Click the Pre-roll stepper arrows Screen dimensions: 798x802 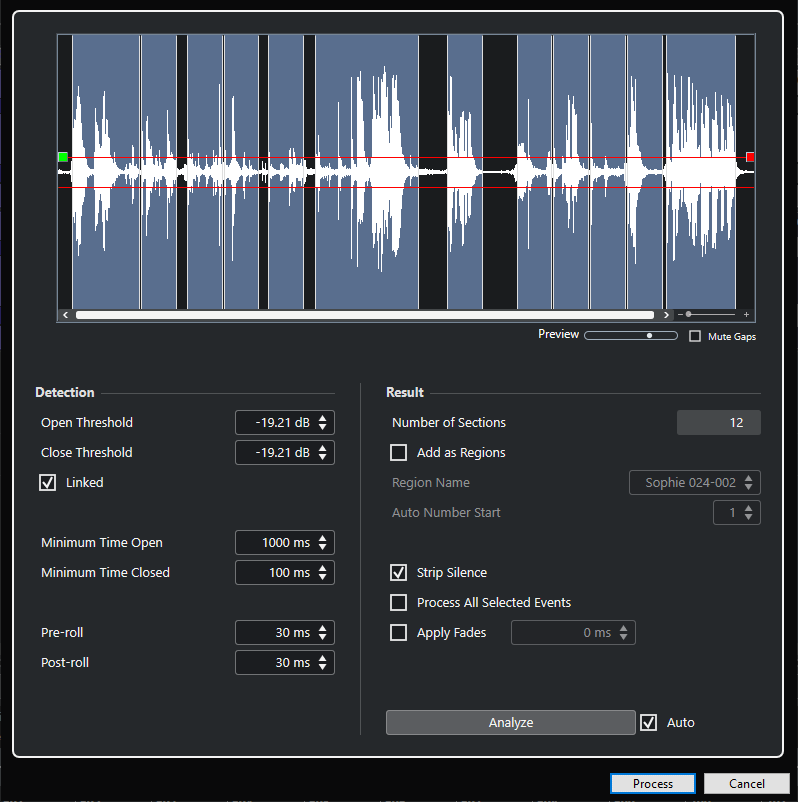click(x=322, y=633)
